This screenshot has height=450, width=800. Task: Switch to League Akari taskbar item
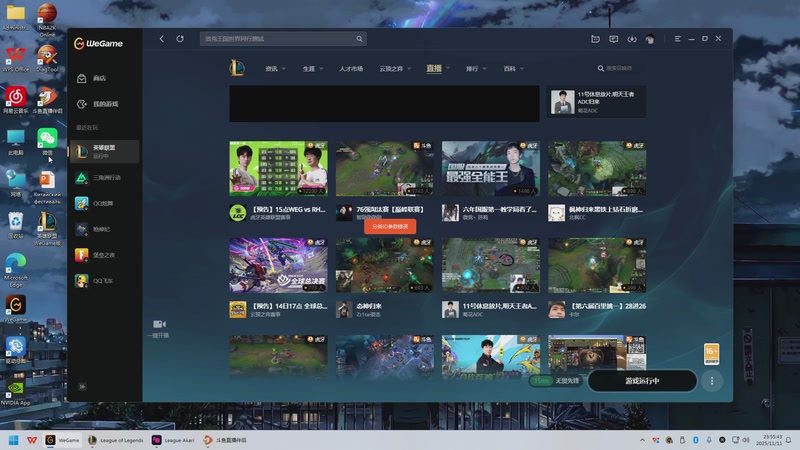coord(173,440)
